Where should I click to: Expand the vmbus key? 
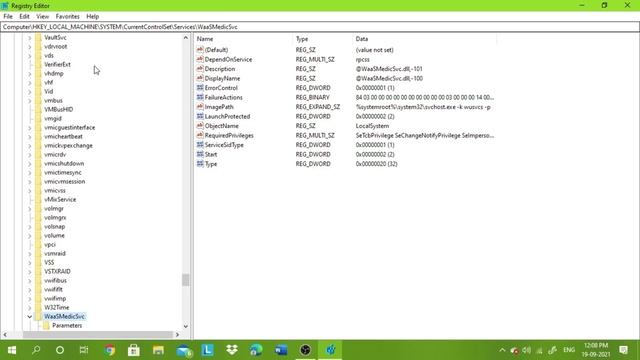click(29, 100)
